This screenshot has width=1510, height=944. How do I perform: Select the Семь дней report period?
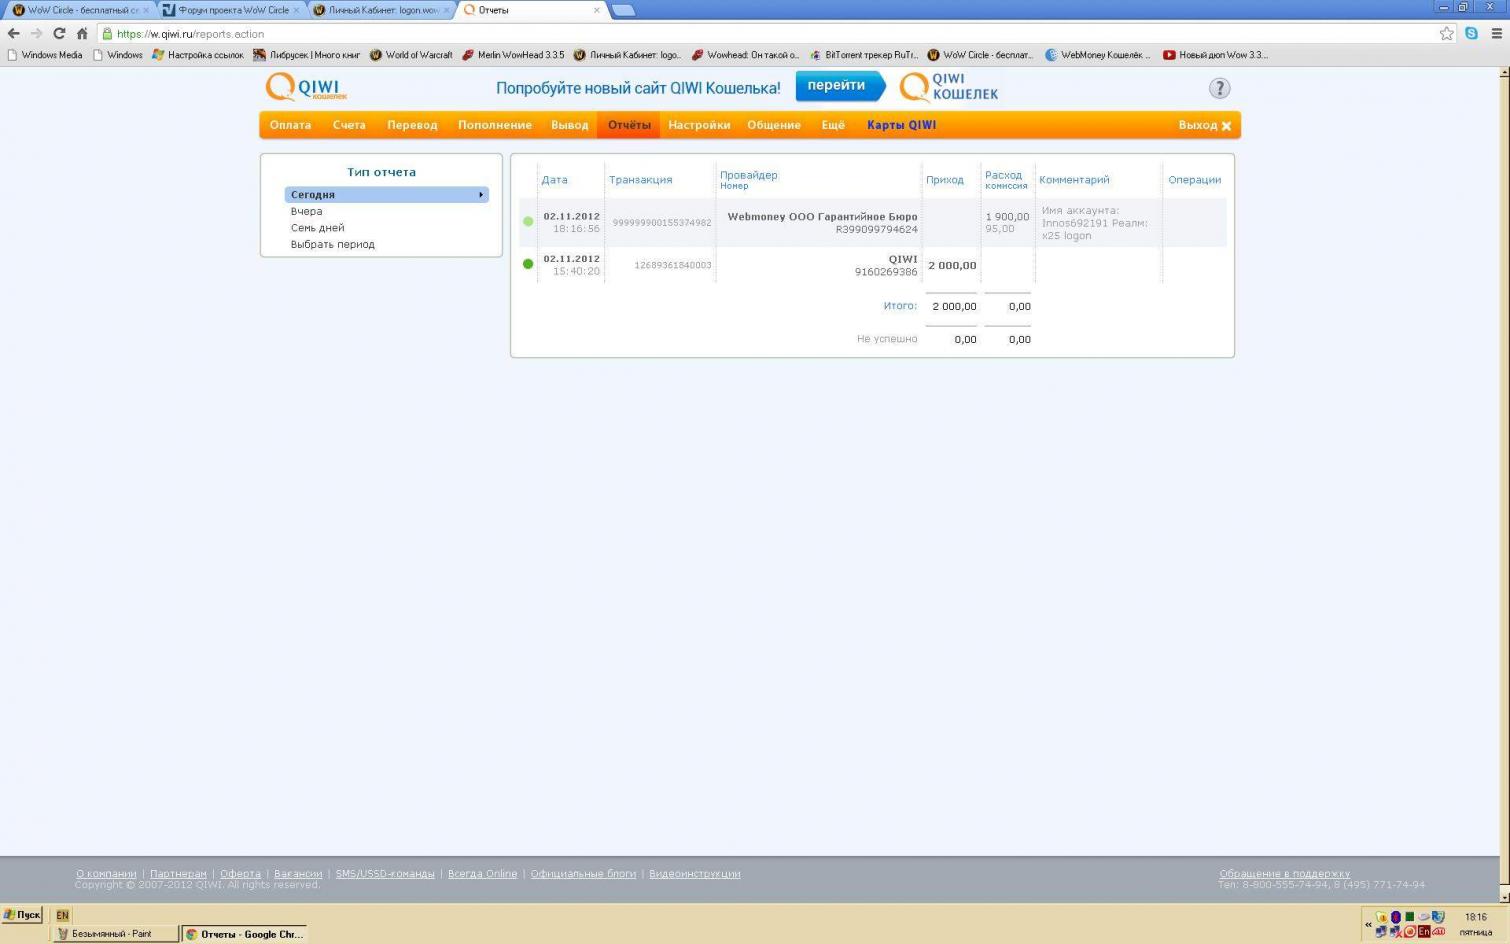[317, 228]
